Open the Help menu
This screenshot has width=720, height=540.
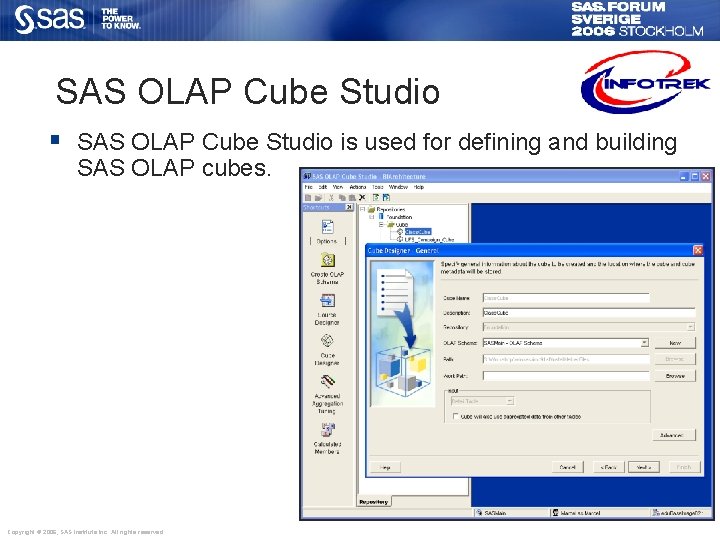pyautogui.click(x=419, y=187)
